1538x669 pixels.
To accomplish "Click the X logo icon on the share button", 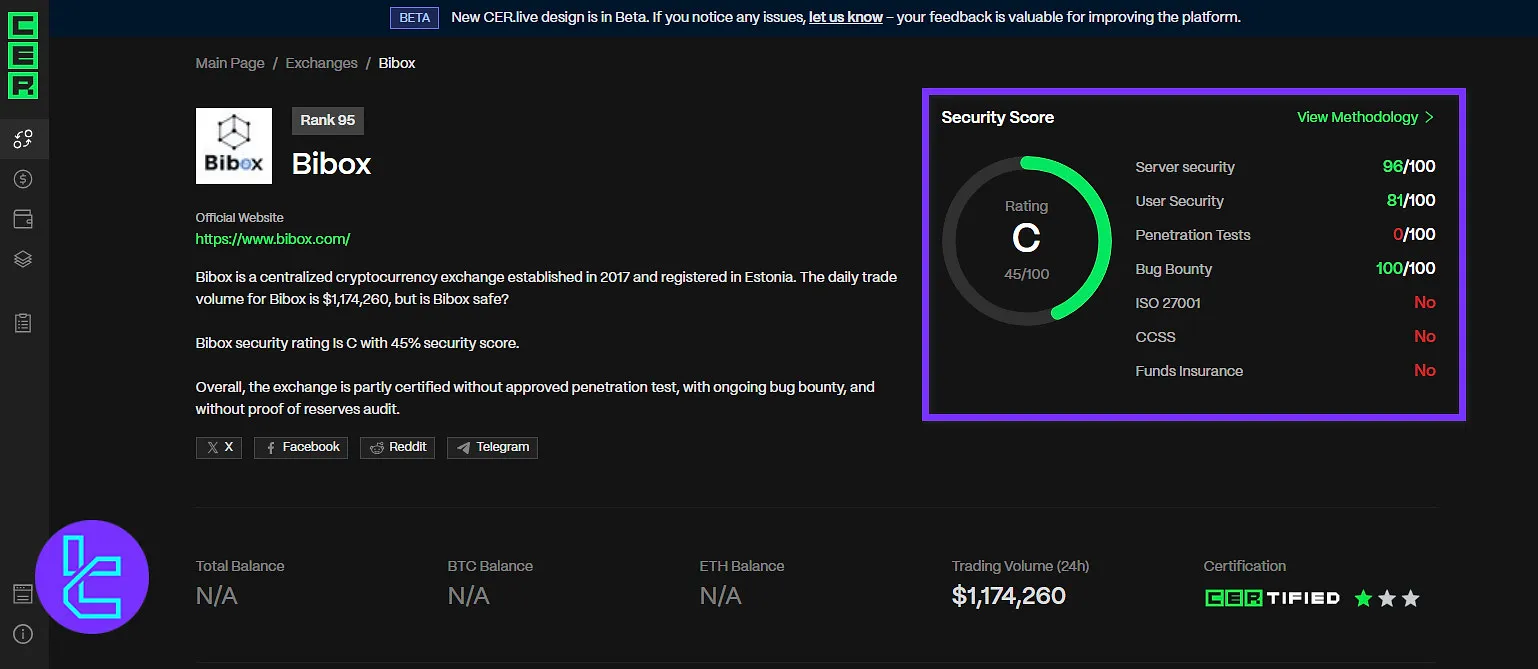I will 212,448.
